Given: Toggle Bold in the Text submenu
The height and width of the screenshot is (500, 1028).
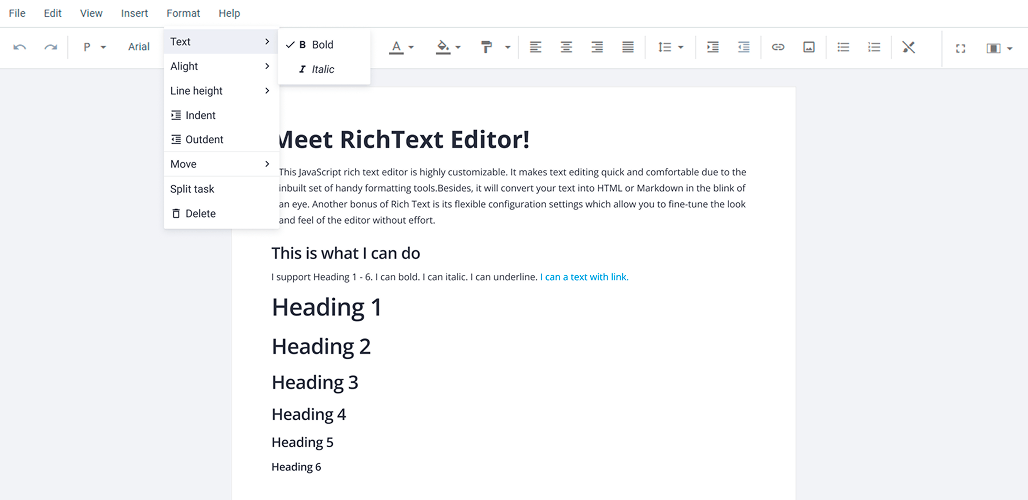Looking at the screenshot, I should tap(324, 45).
